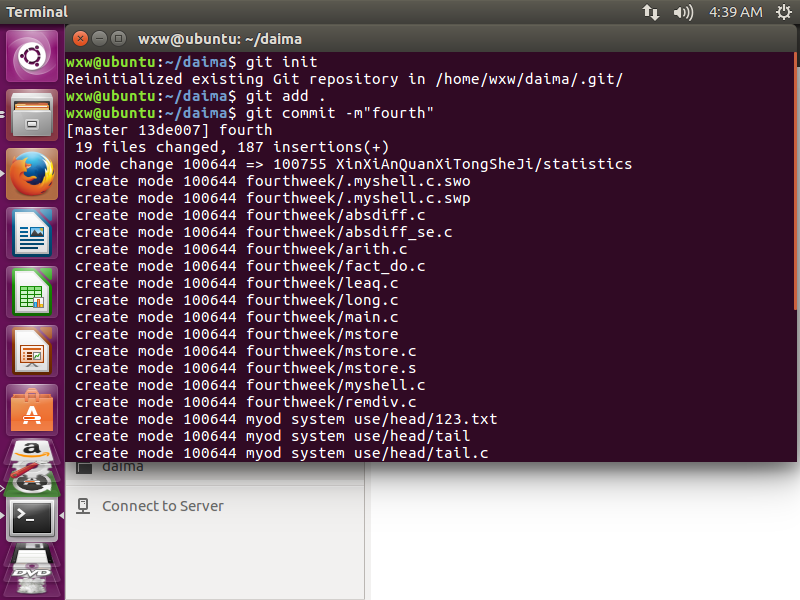Click the 'git commit -m"fourth"' command line
Viewport: 800px width, 600px height.
249,113
